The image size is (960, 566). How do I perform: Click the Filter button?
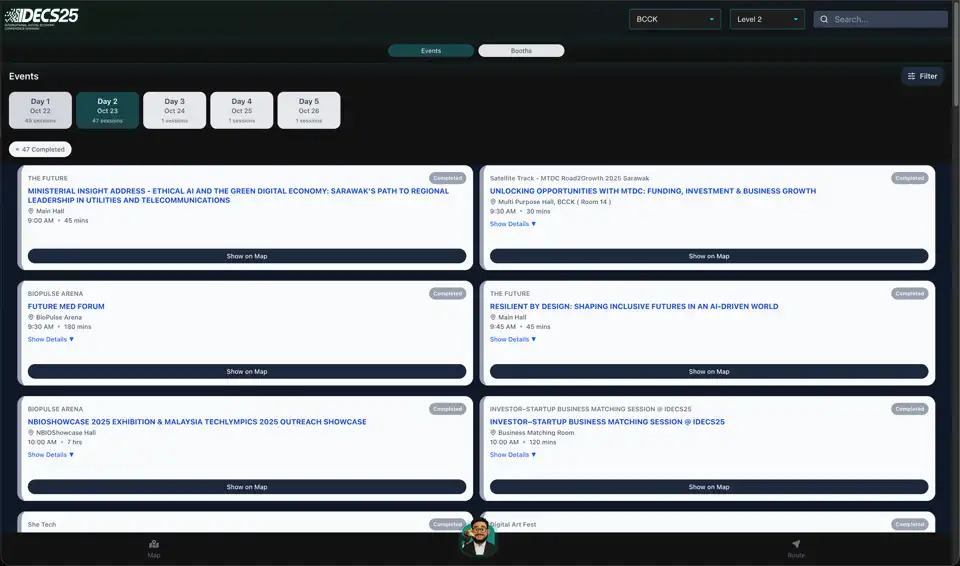[x=922, y=76]
